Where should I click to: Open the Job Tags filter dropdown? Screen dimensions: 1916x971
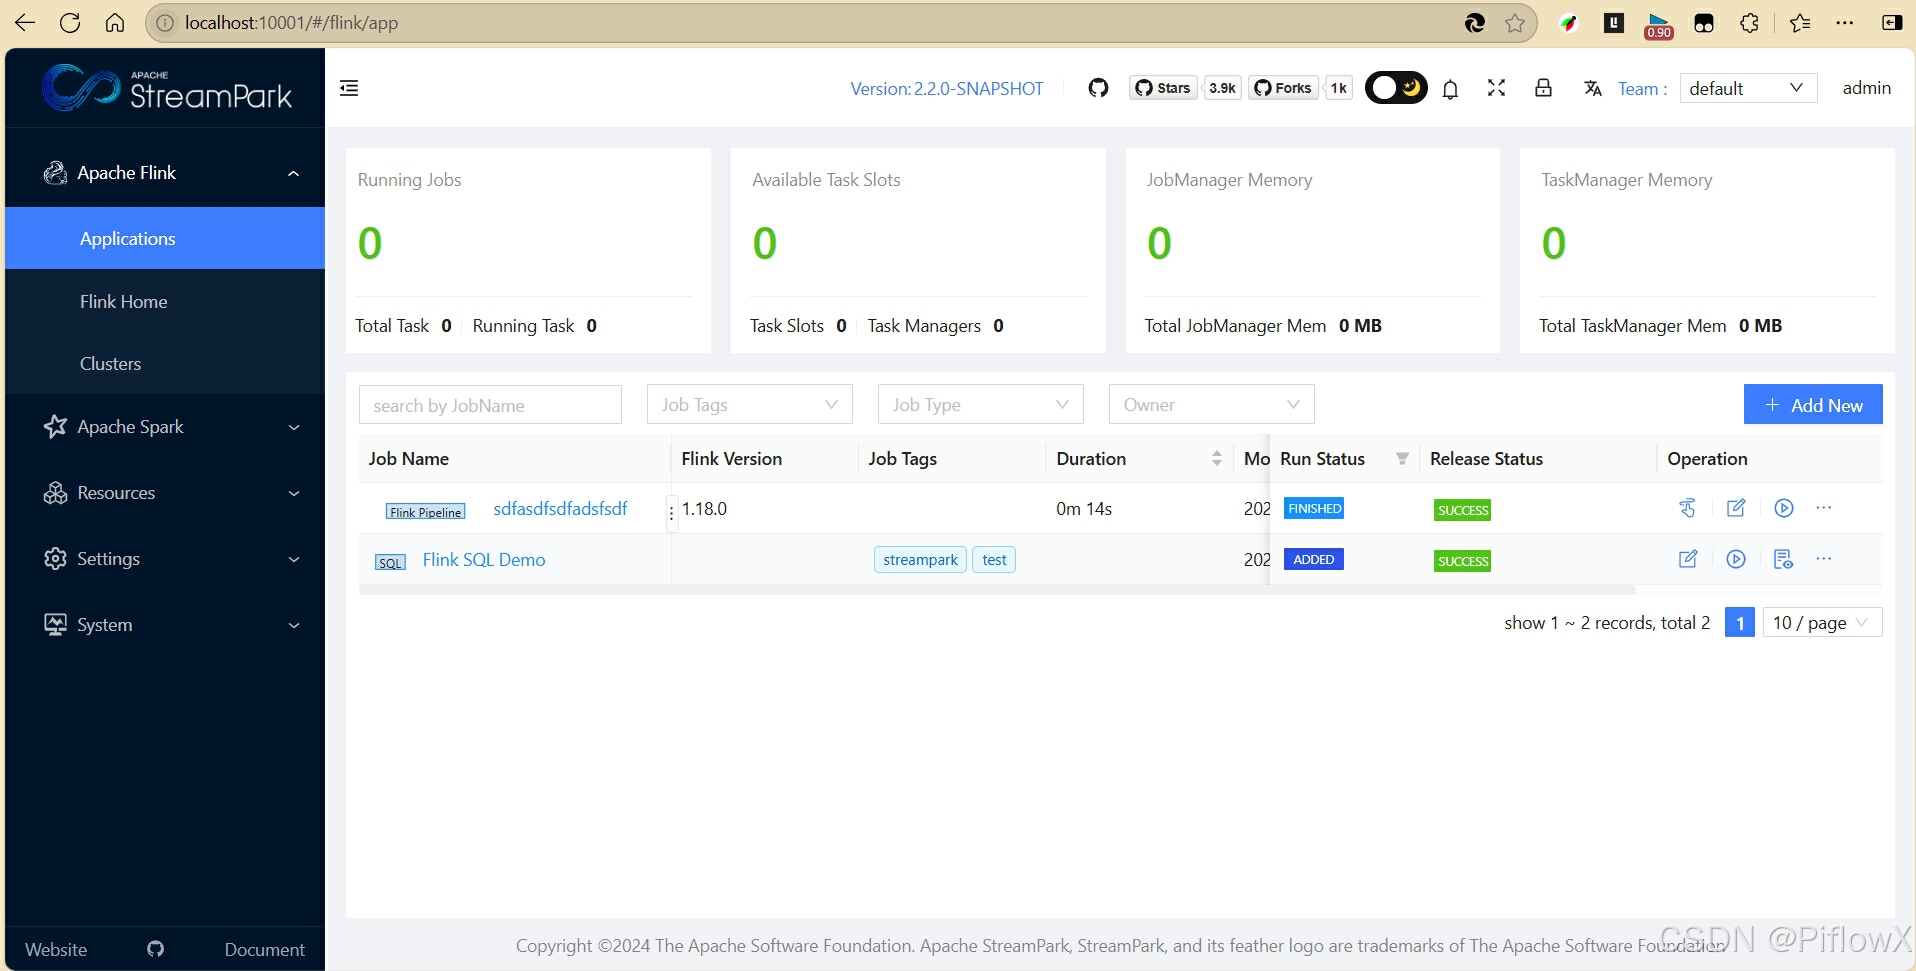pyautogui.click(x=749, y=404)
